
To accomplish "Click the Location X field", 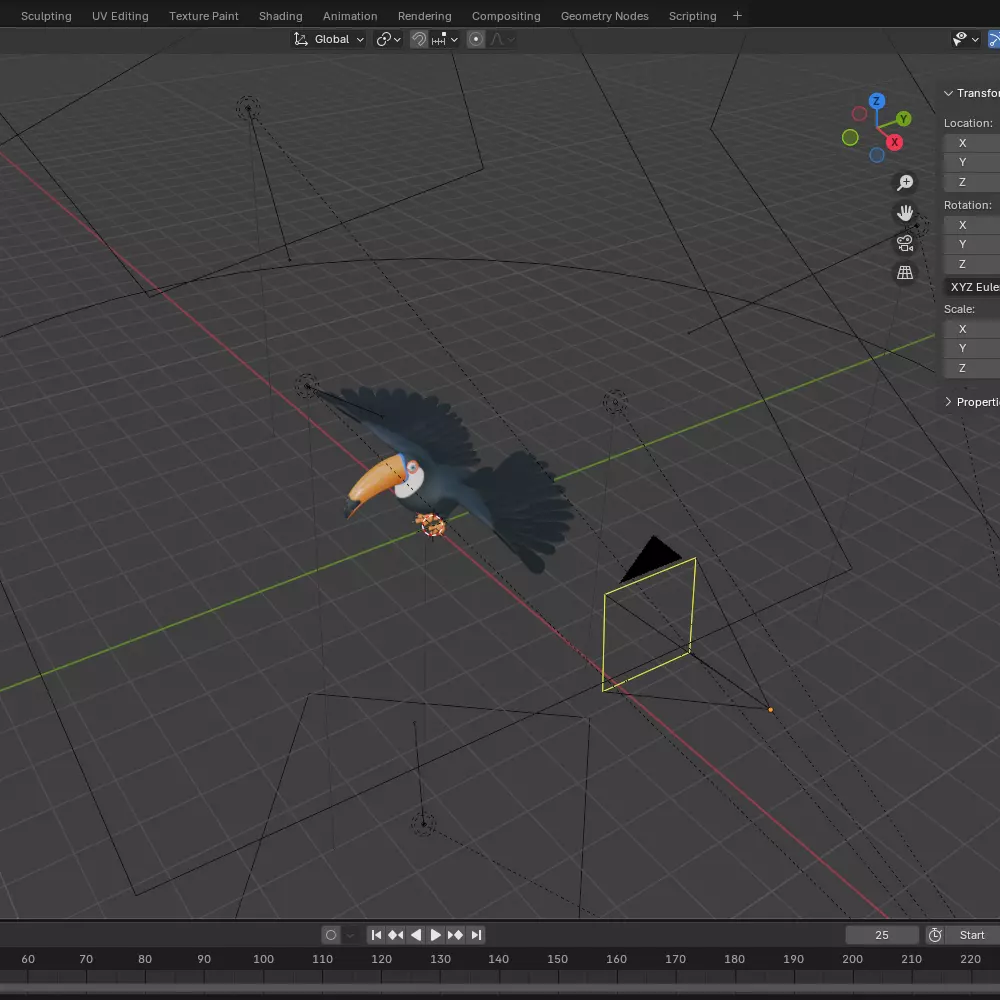I will (x=971, y=143).
